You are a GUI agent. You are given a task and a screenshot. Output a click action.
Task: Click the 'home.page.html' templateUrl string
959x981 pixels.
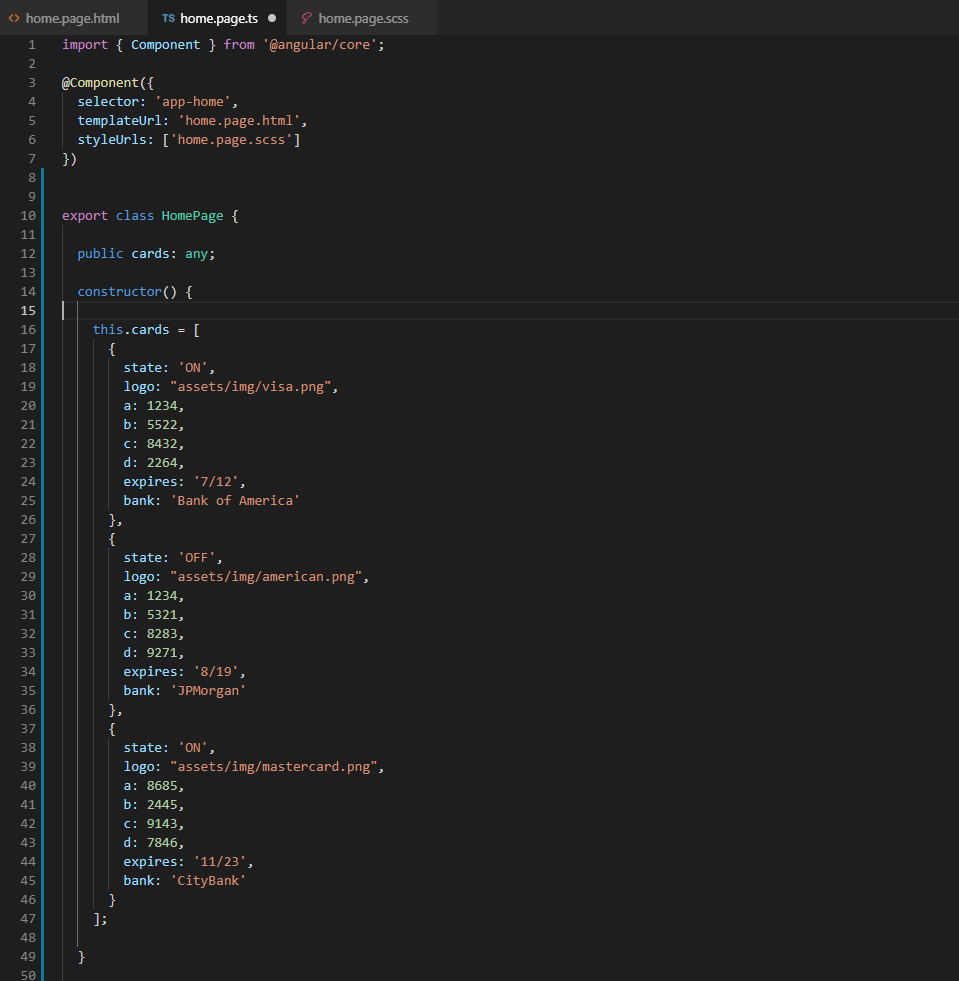click(x=239, y=120)
